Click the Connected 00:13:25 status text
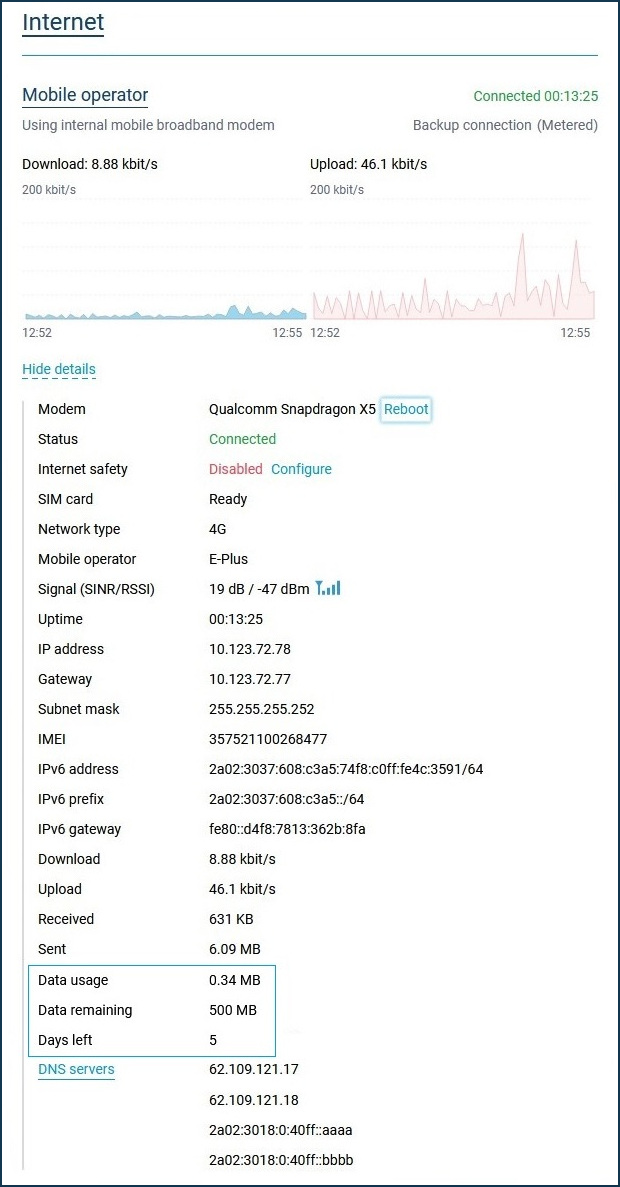The image size is (620, 1187). pyautogui.click(x=536, y=96)
